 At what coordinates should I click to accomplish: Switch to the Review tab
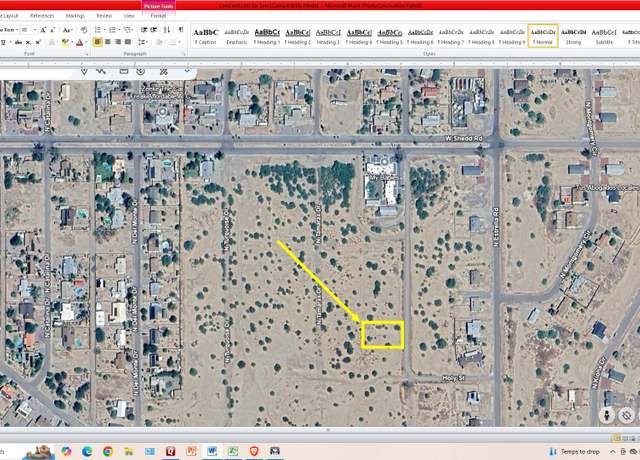pyautogui.click(x=104, y=16)
